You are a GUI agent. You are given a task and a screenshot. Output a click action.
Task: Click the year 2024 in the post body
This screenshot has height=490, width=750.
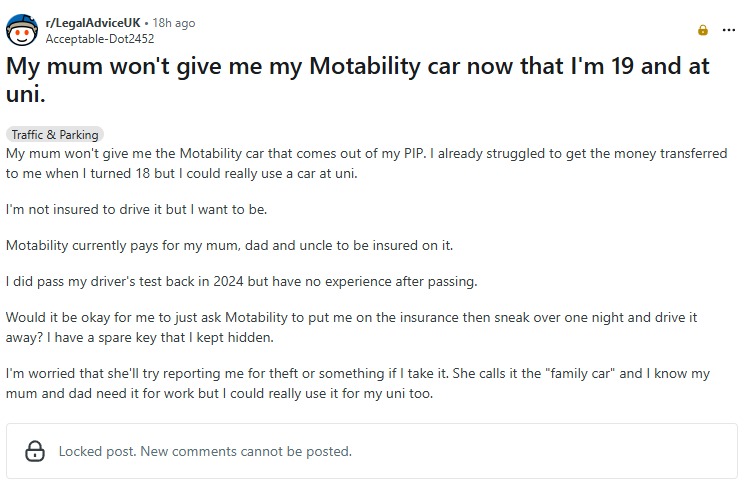pyautogui.click(x=229, y=281)
